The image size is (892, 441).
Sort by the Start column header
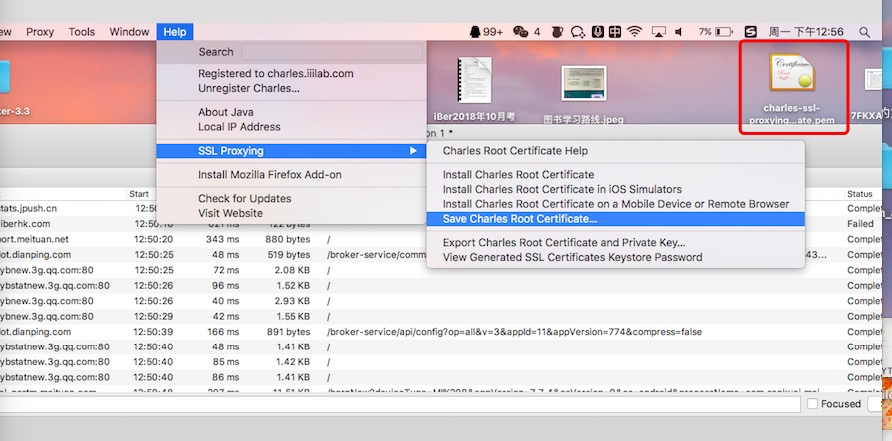[x=139, y=194]
